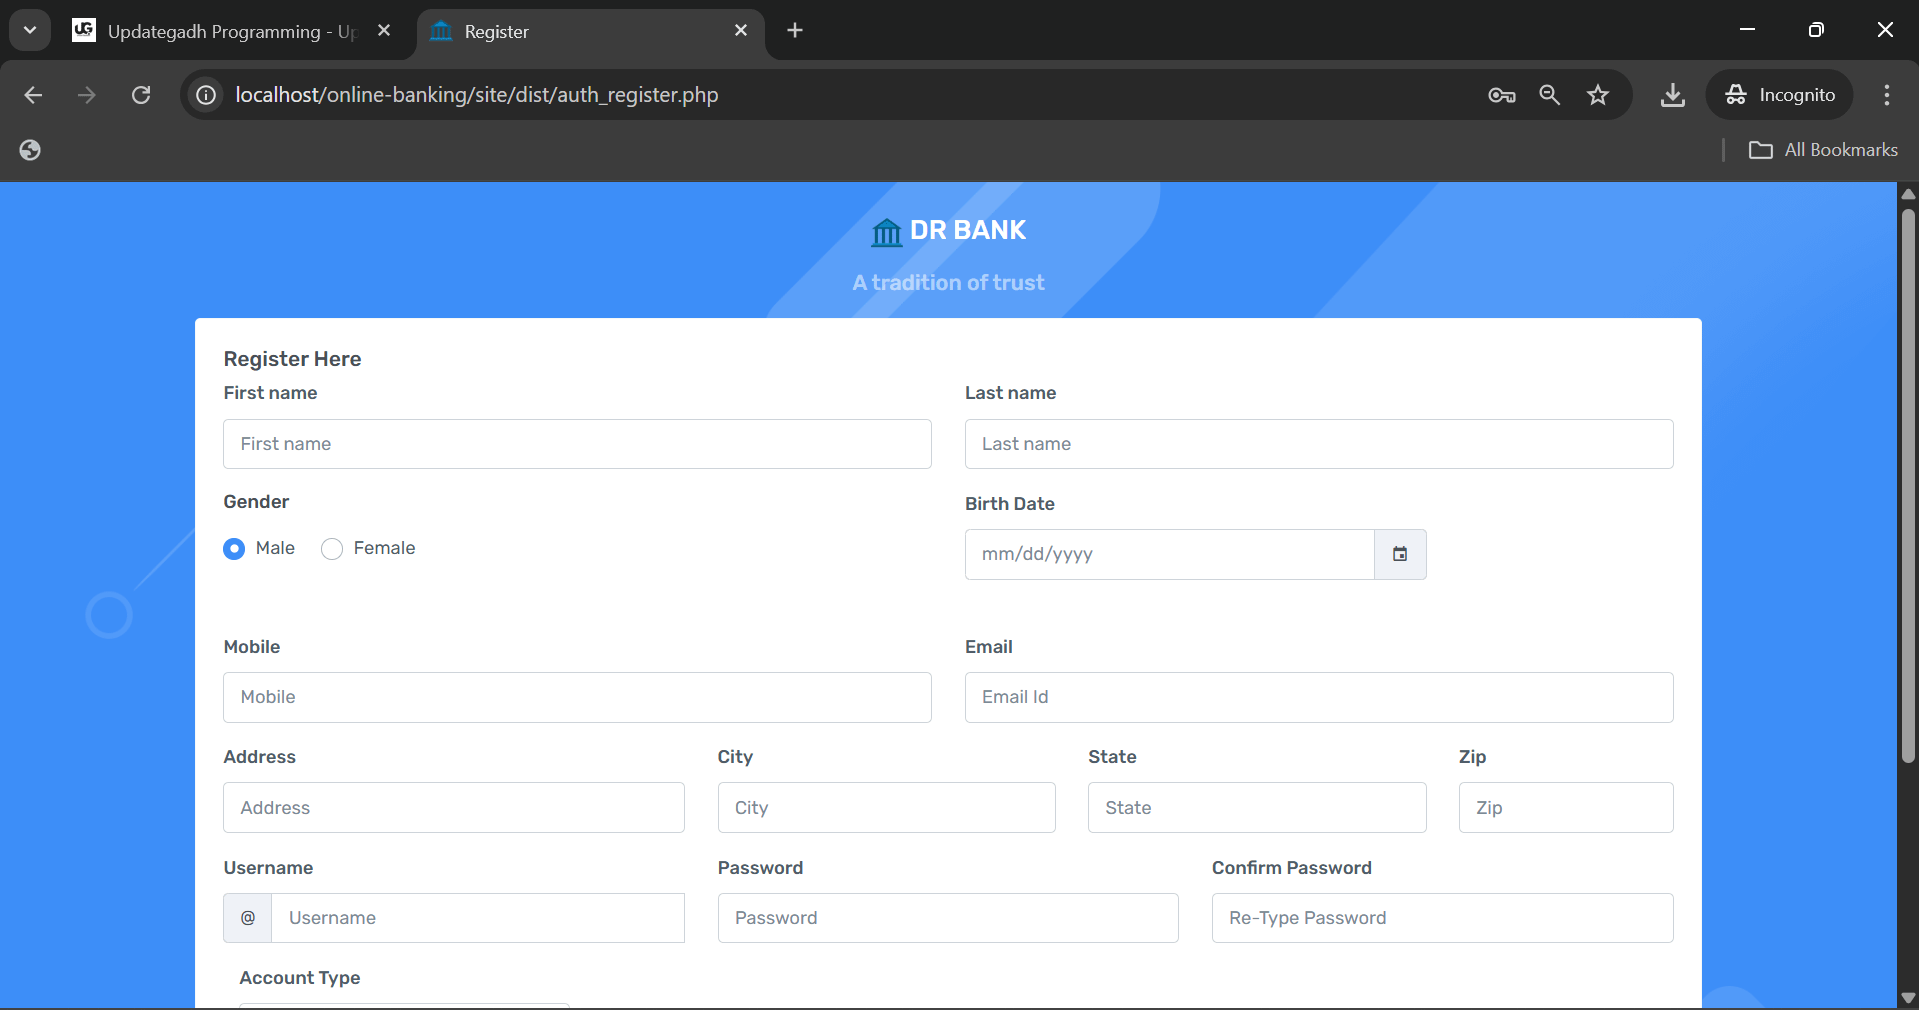Open the search/zoom icon in address bar
Image resolution: width=1919 pixels, height=1010 pixels.
(1549, 95)
